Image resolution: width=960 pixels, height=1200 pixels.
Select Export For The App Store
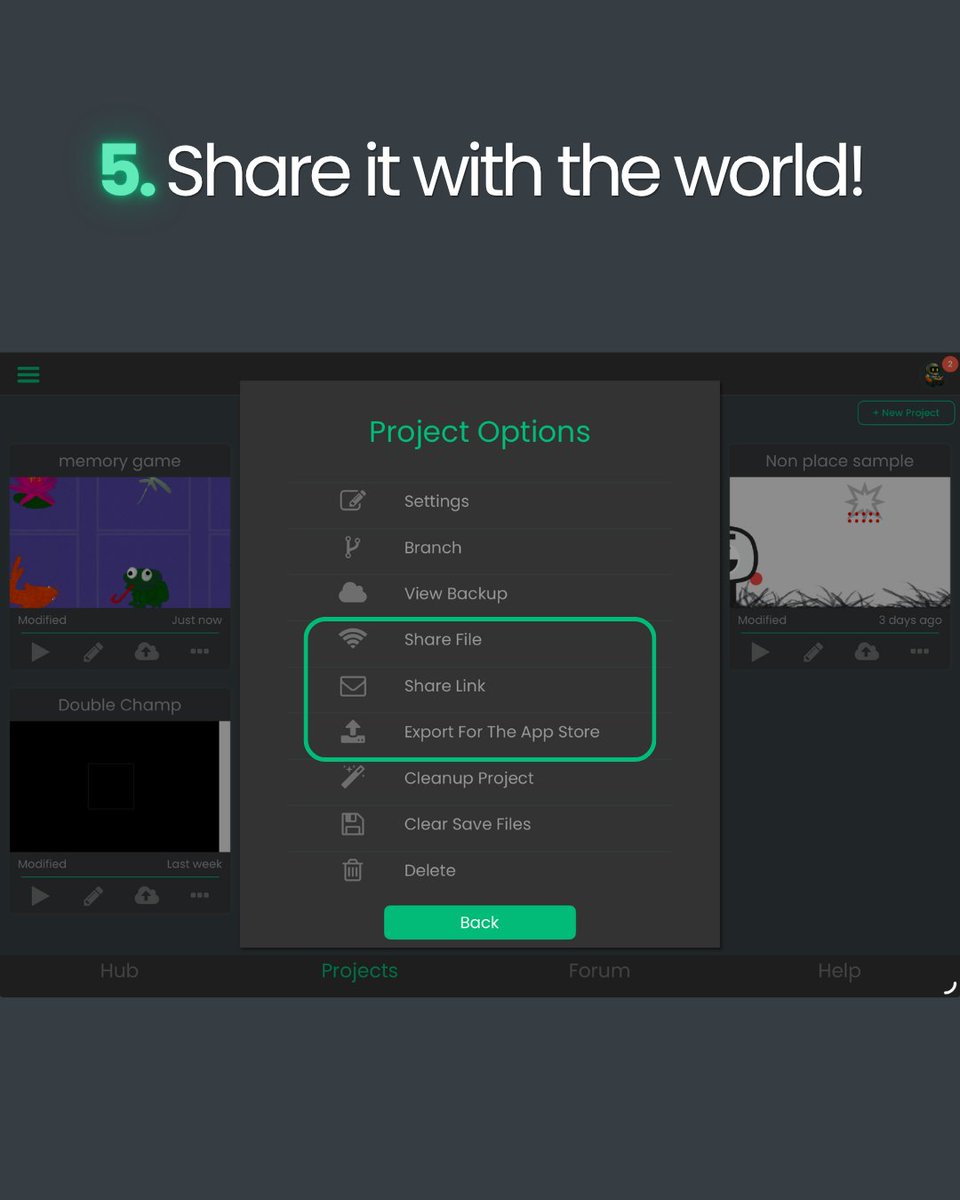click(x=480, y=732)
